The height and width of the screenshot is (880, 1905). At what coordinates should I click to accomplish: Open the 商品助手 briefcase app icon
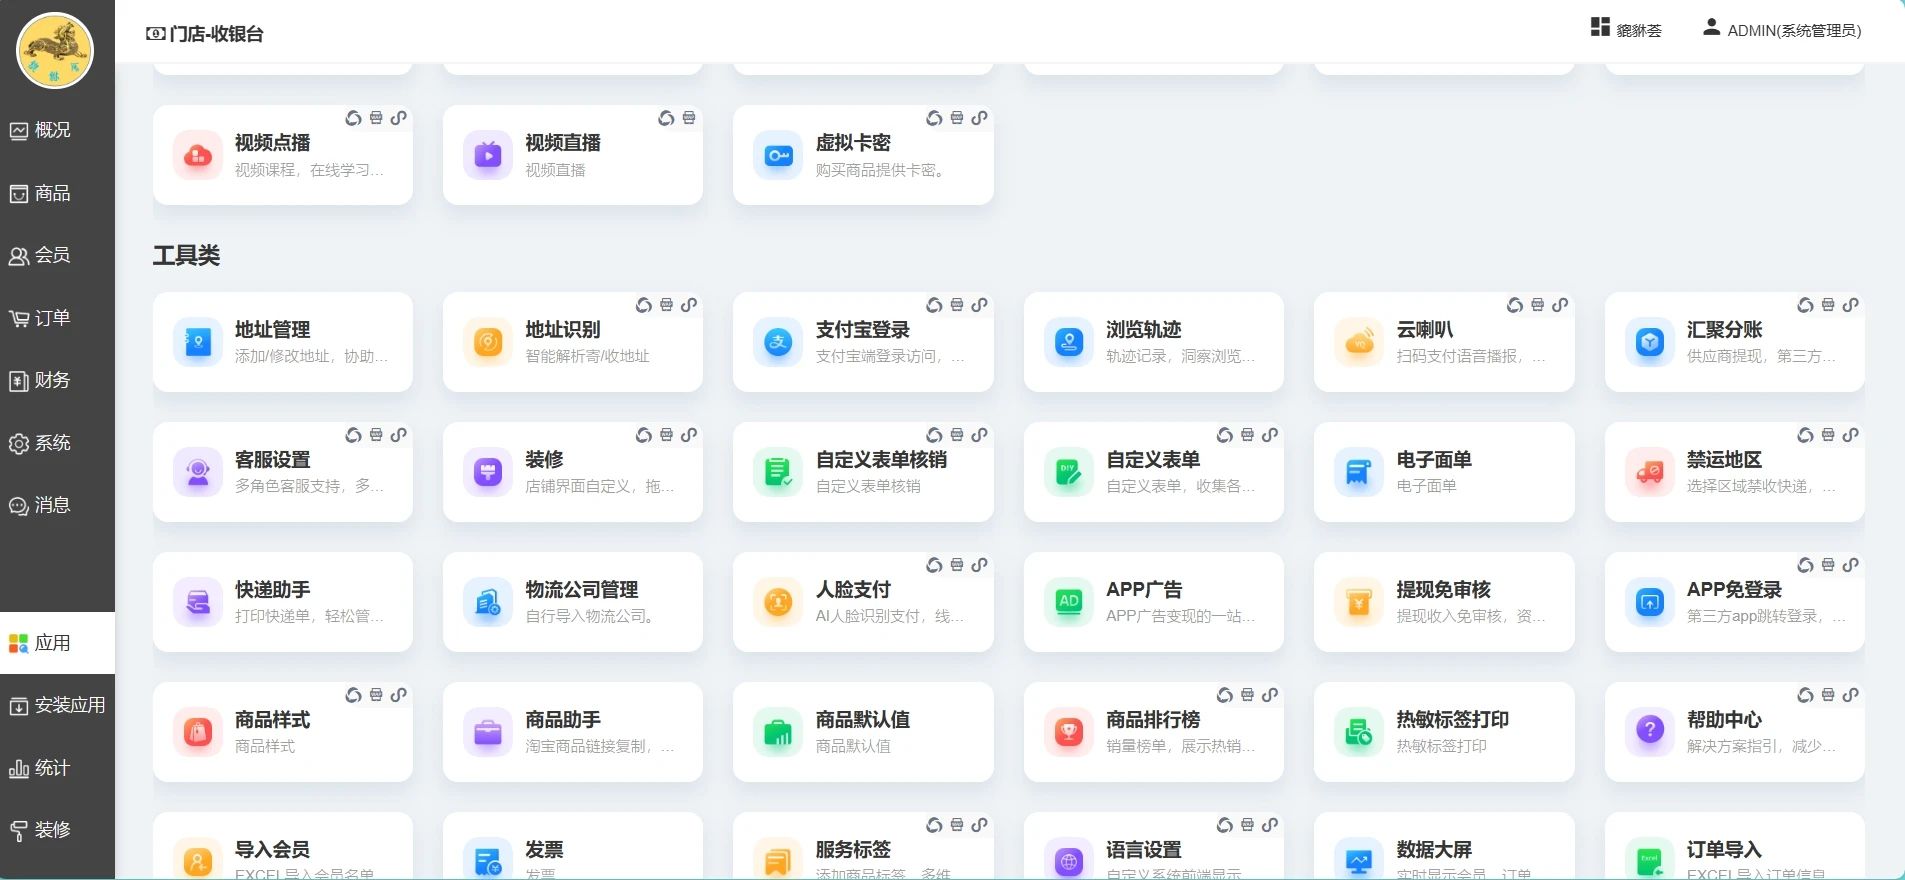tap(488, 732)
